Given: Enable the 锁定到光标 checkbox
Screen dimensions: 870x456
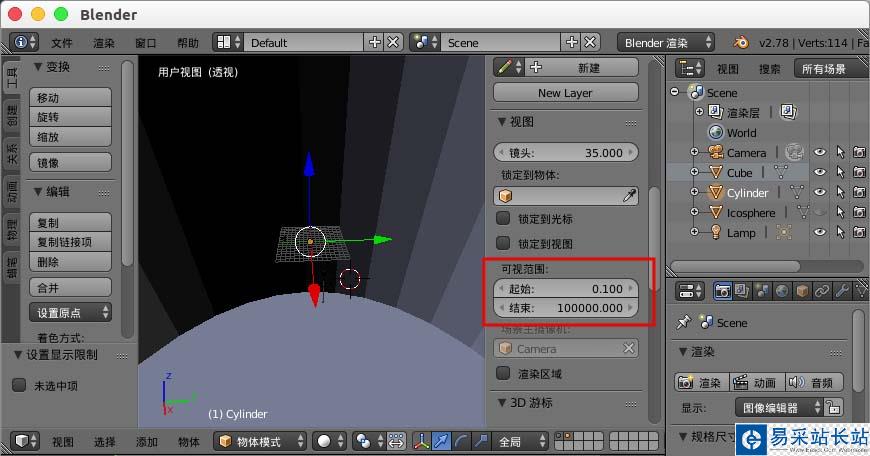Looking at the screenshot, I should (x=503, y=218).
